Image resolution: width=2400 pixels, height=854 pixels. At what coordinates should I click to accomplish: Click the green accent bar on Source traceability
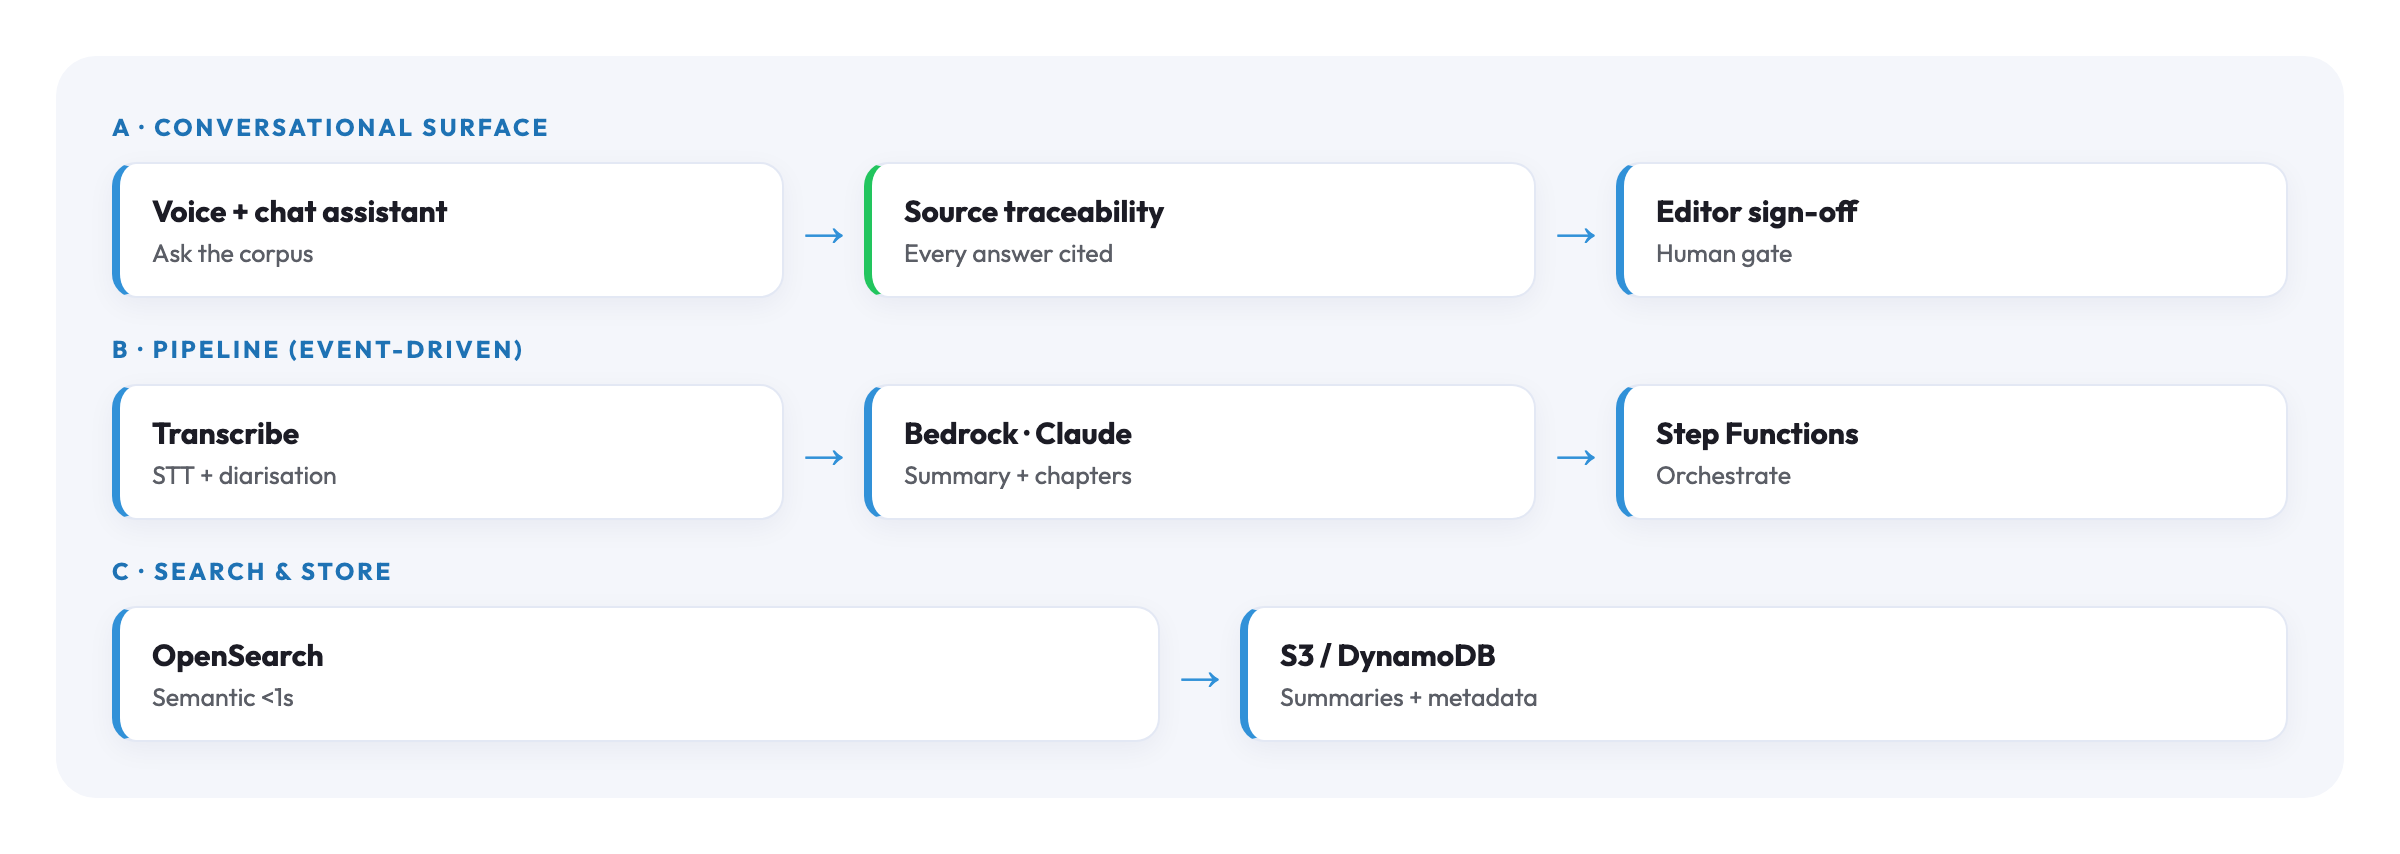(869, 230)
